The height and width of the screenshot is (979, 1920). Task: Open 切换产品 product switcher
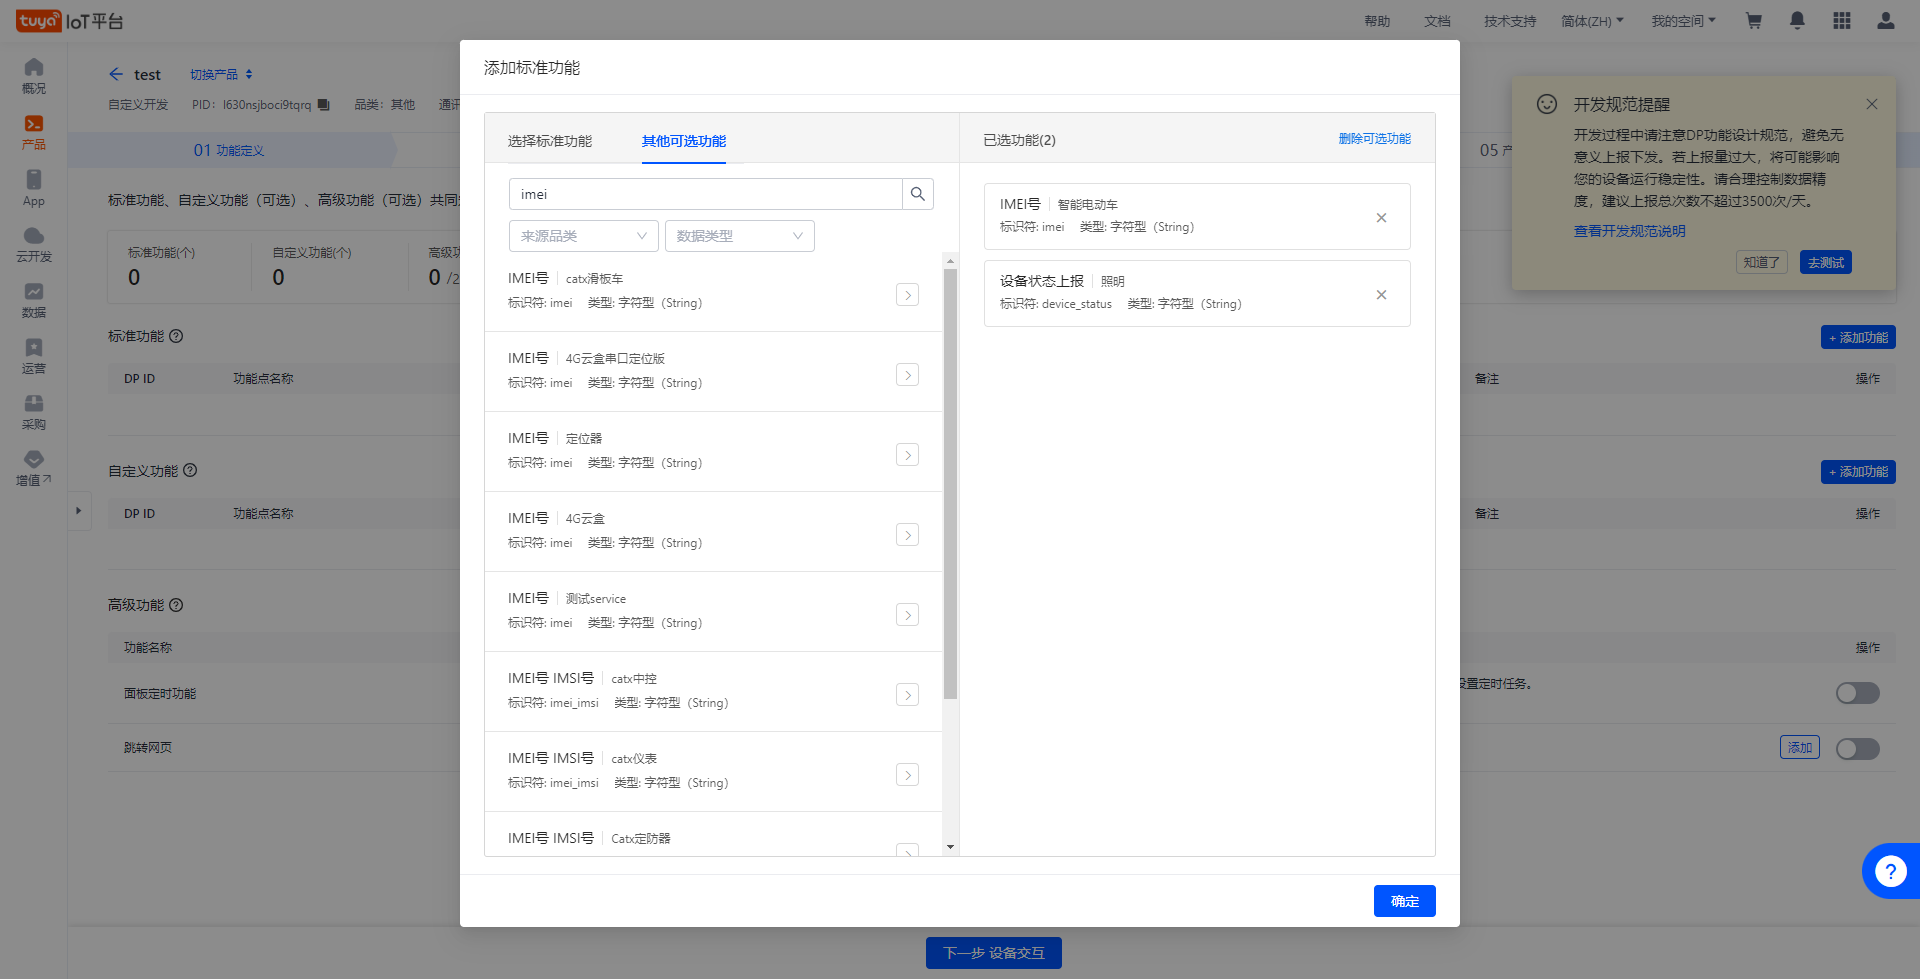pyautogui.click(x=221, y=74)
